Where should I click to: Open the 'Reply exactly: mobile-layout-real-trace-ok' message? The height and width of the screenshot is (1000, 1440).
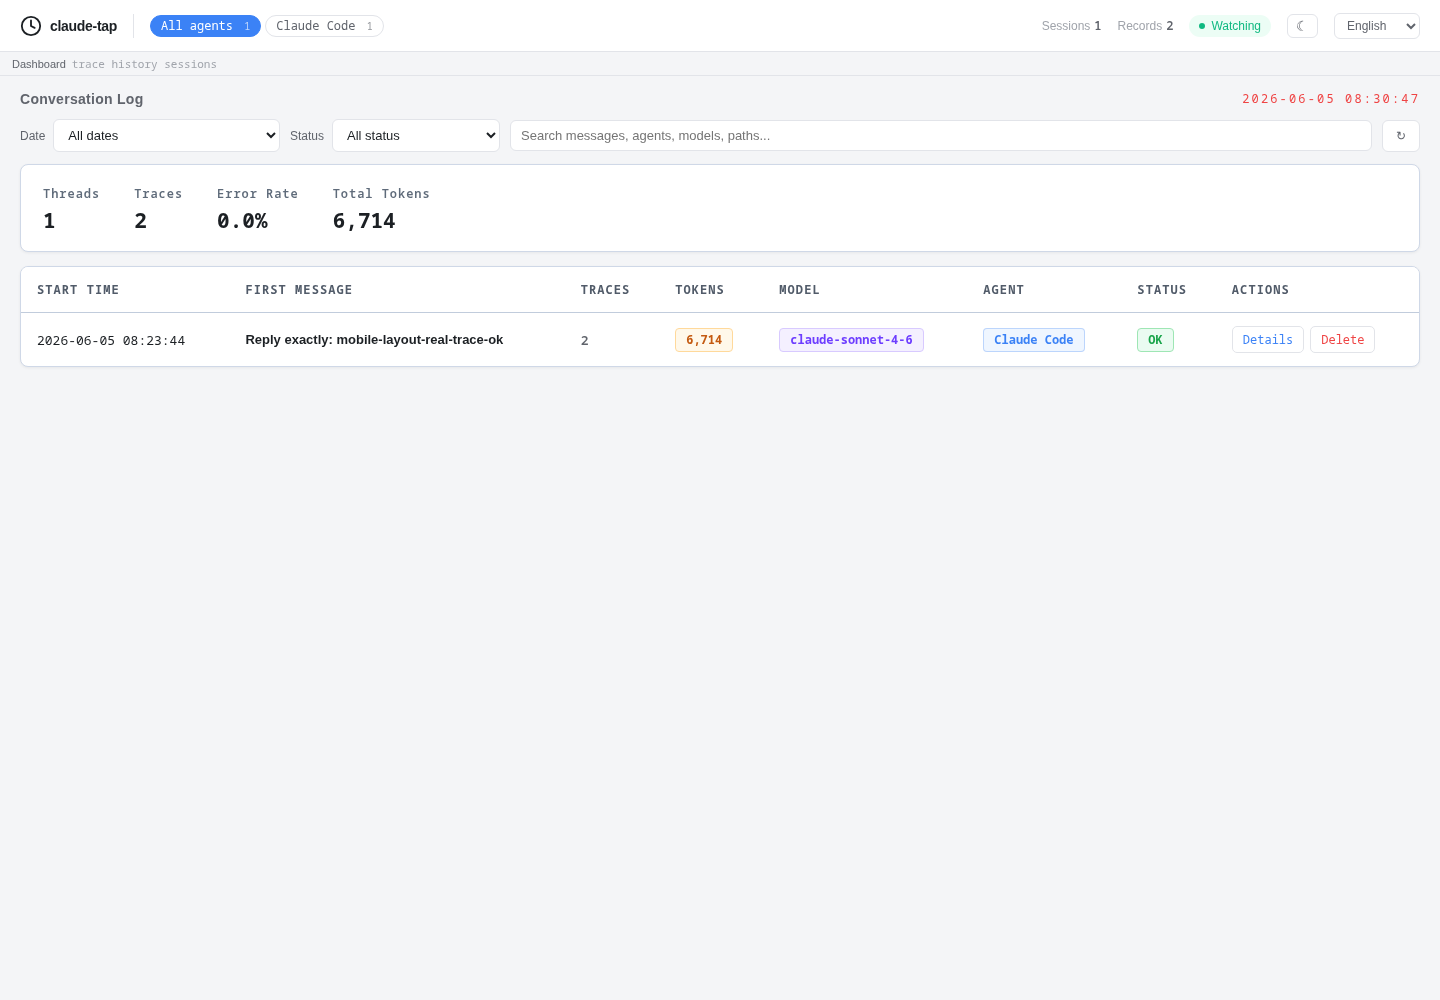pos(374,340)
